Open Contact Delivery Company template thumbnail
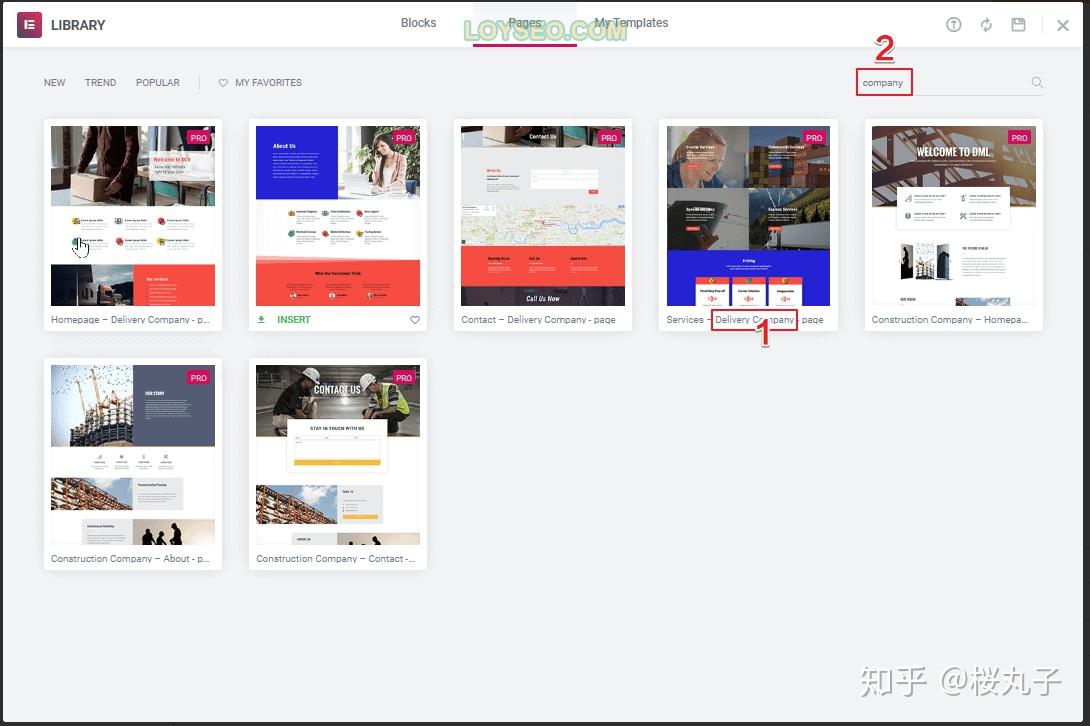The width and height of the screenshot is (1090, 726). click(x=543, y=216)
